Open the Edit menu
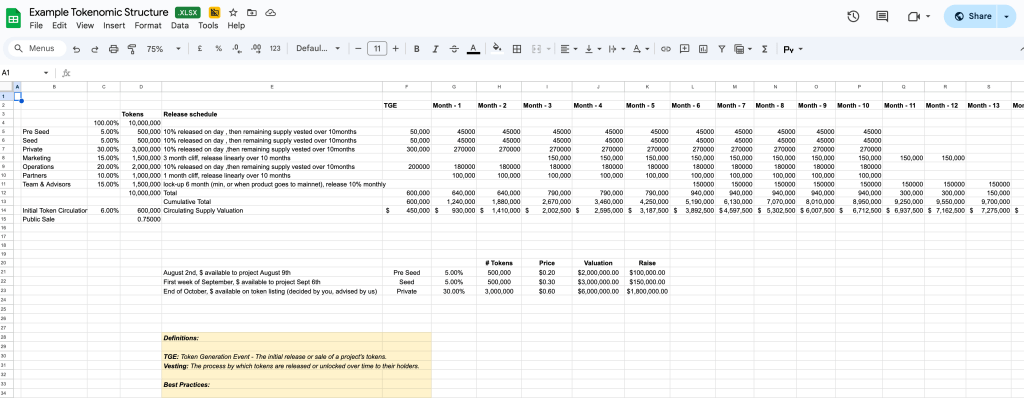Screen dimensions: 1024x398 pos(59,25)
